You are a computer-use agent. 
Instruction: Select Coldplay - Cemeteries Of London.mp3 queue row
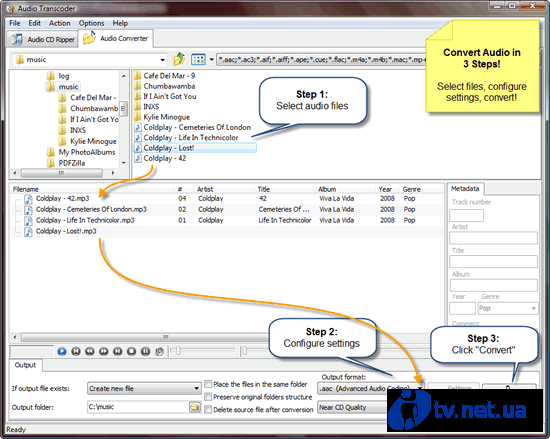click(227, 210)
